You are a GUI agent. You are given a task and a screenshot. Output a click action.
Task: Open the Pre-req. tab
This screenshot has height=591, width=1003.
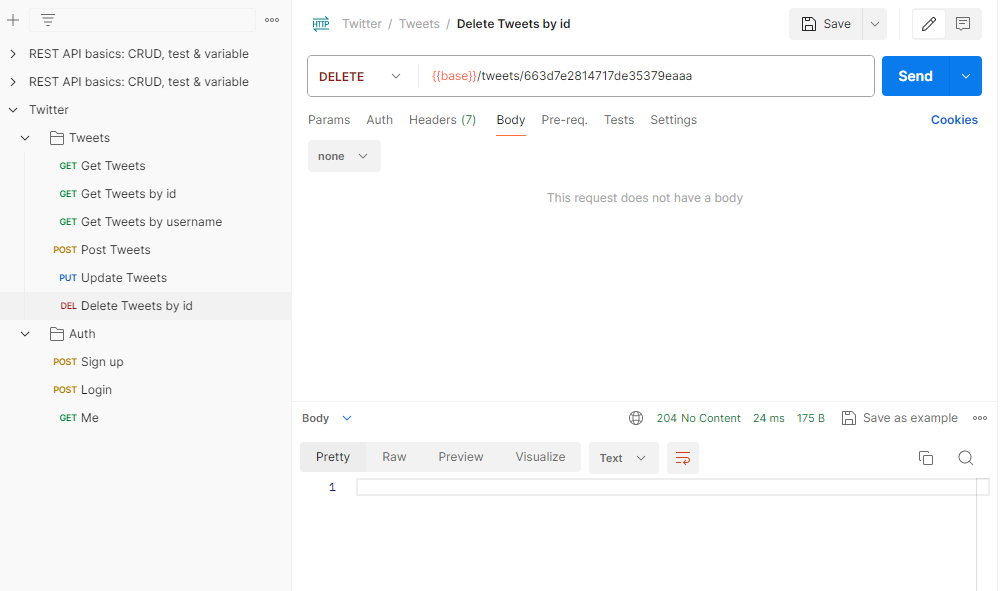pos(564,120)
